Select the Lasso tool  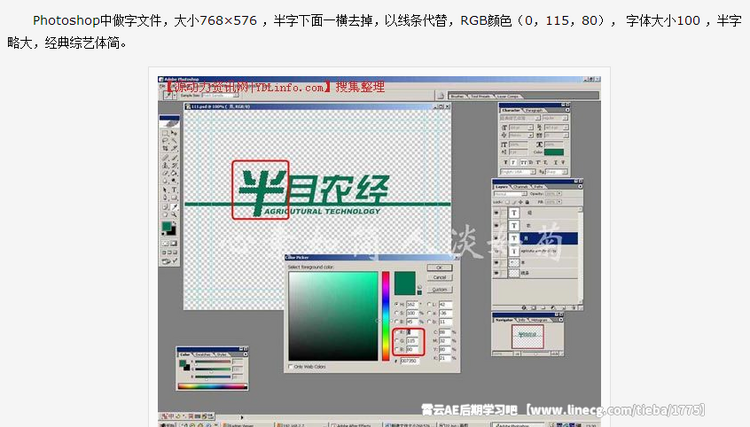pos(165,141)
